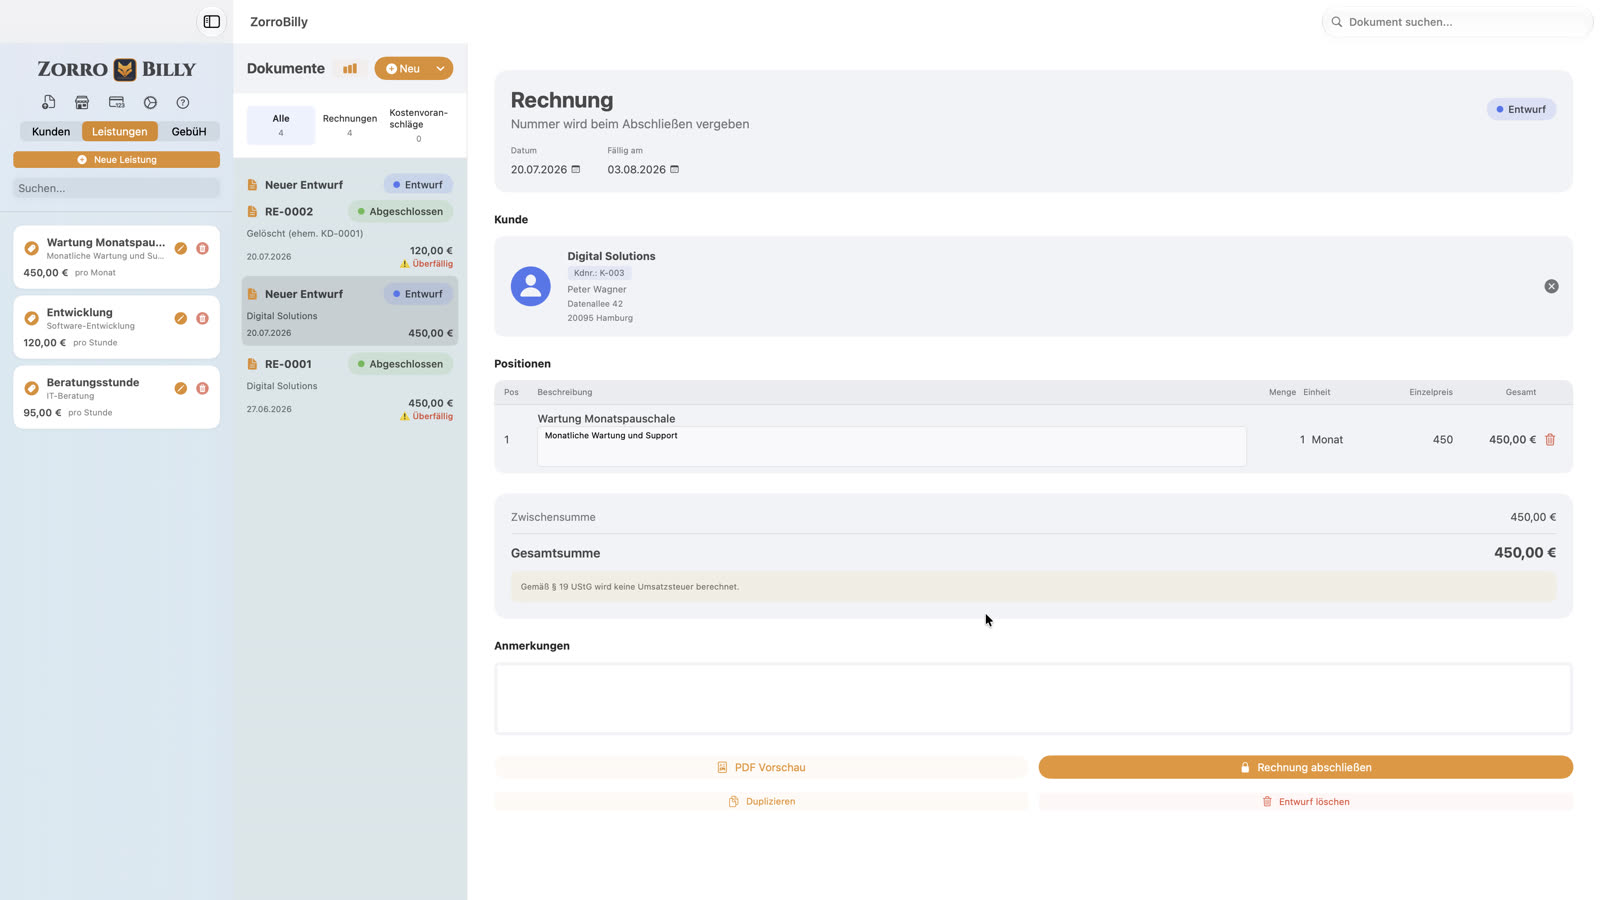Image resolution: width=1600 pixels, height=900 pixels.
Task: Open the pie chart icon in sidebar
Action: point(150,102)
